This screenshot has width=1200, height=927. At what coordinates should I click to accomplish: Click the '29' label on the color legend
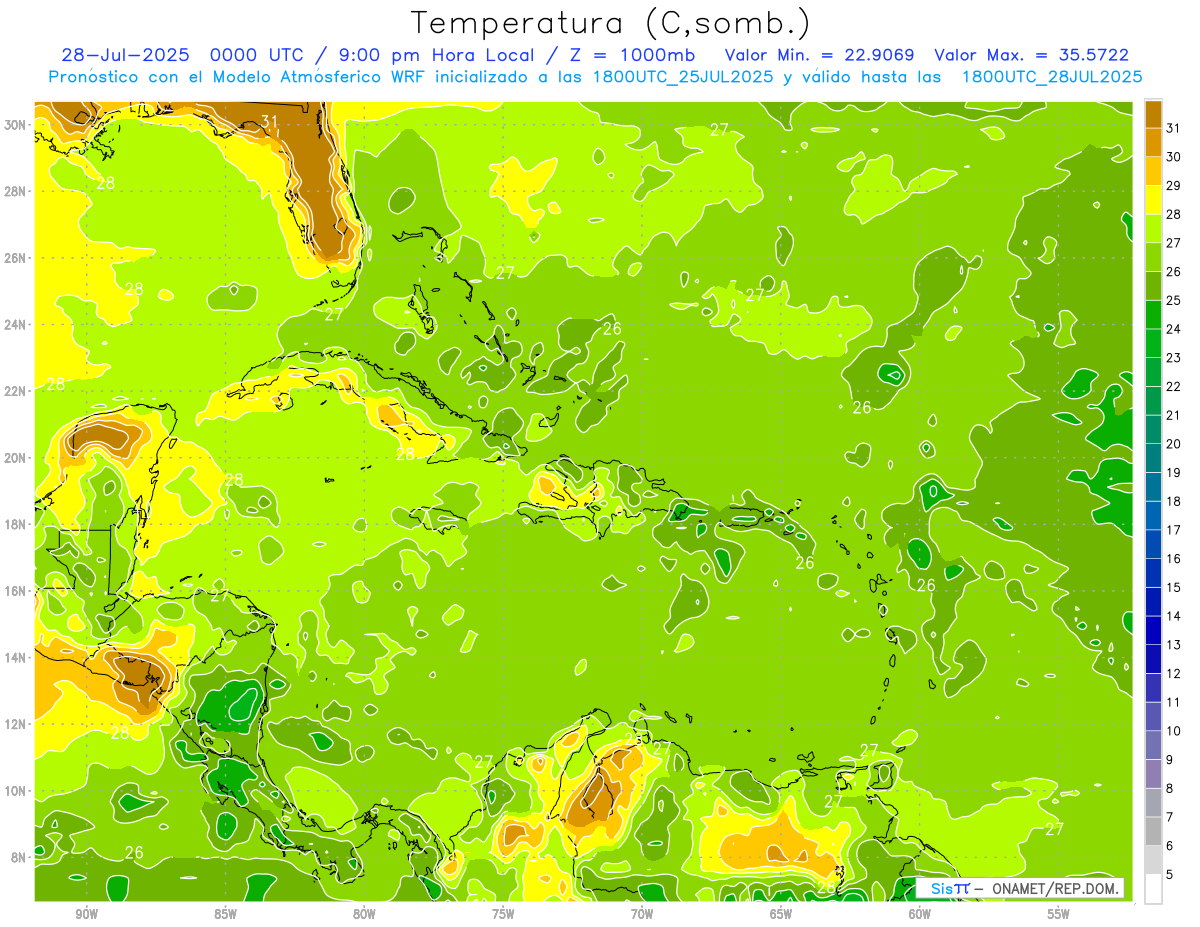(1173, 186)
